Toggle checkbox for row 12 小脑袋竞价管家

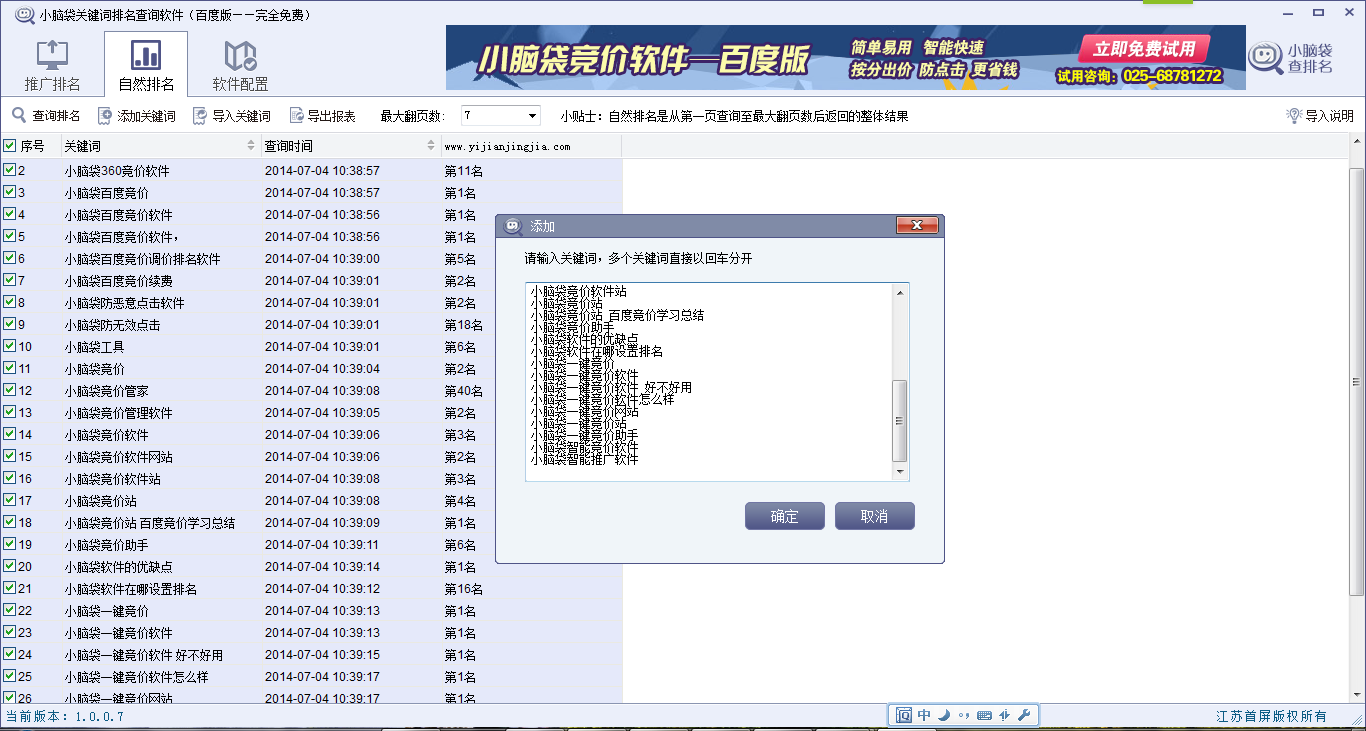(10, 390)
